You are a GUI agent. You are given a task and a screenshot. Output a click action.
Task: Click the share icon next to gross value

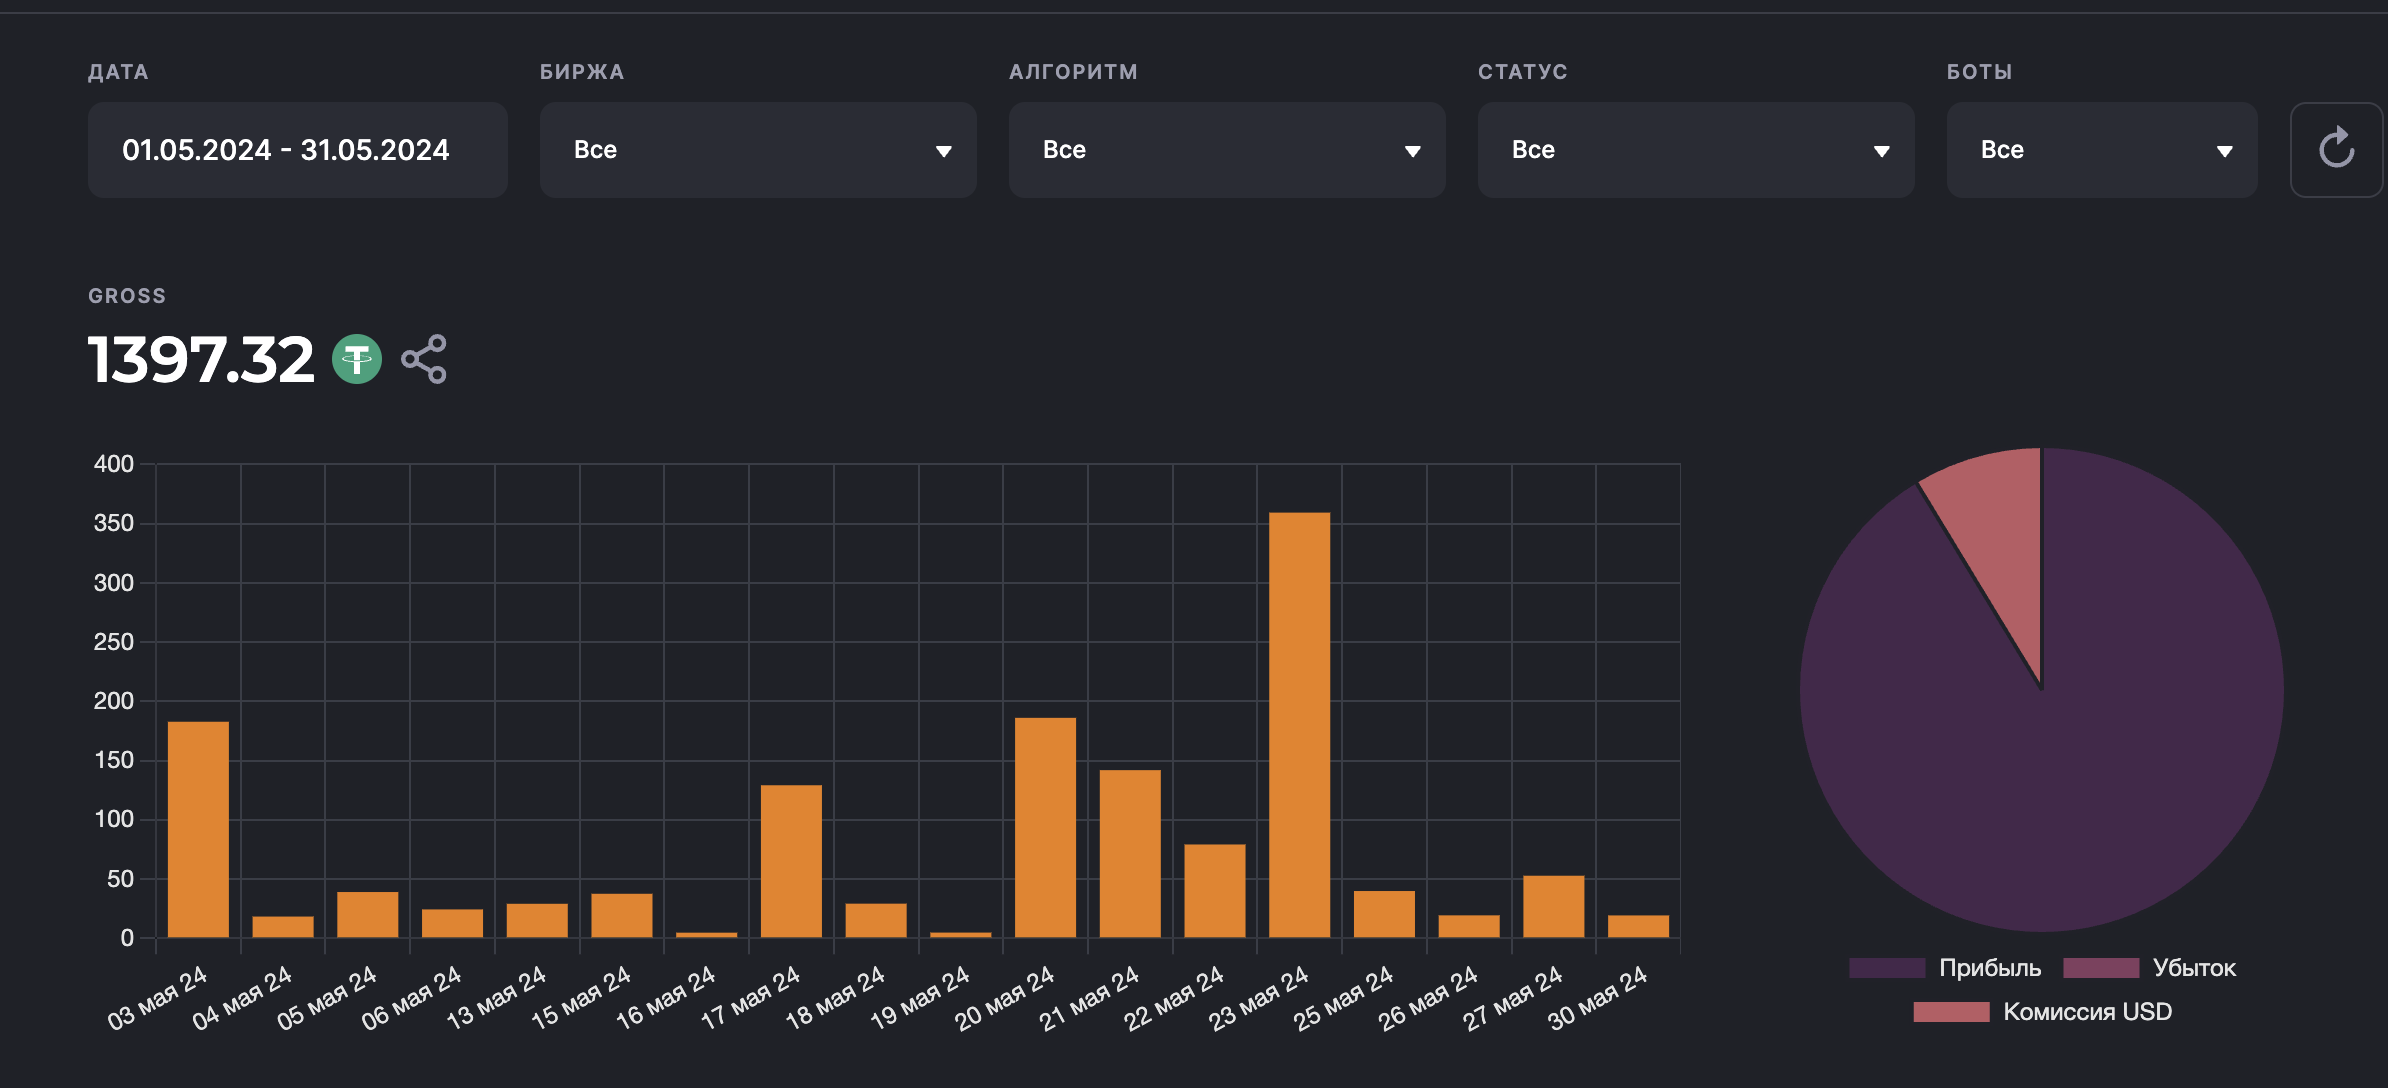(424, 359)
